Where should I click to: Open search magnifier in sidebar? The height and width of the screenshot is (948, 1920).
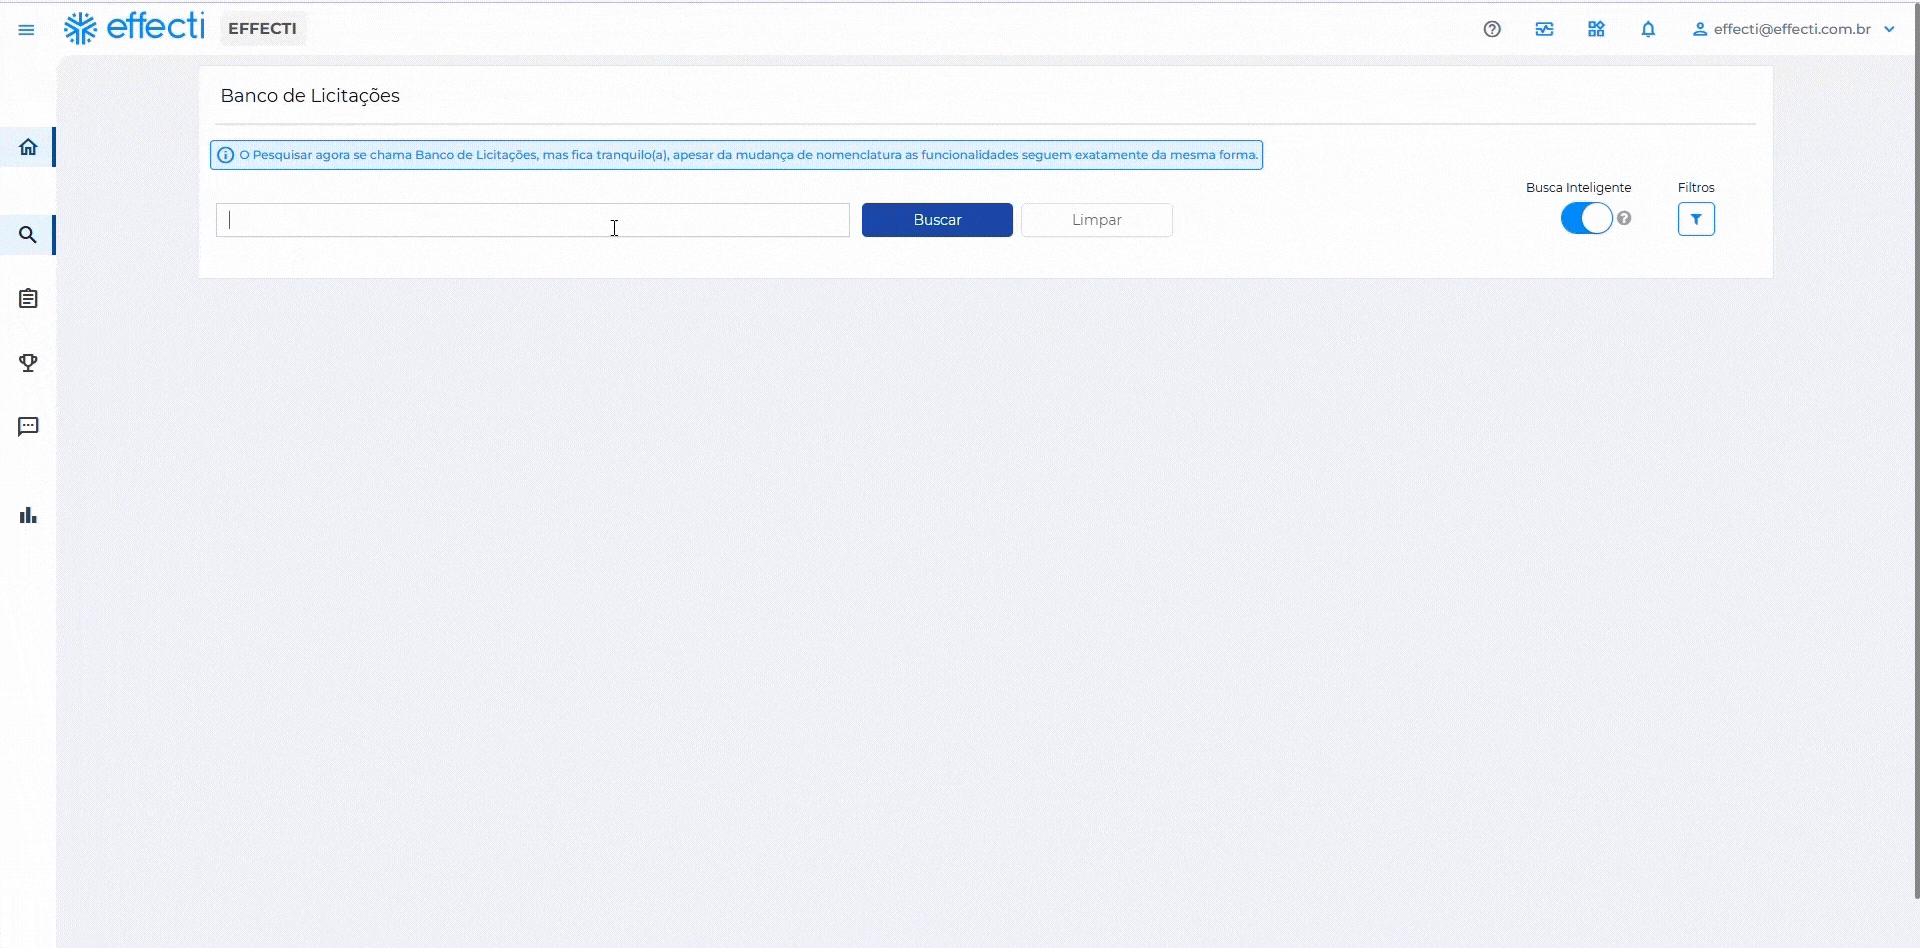[28, 235]
